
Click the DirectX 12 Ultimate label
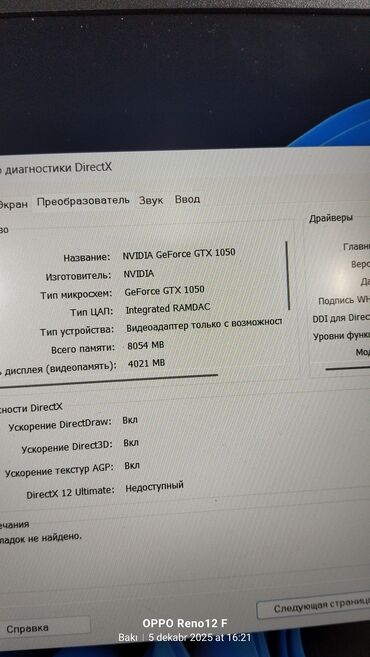(x=70, y=492)
